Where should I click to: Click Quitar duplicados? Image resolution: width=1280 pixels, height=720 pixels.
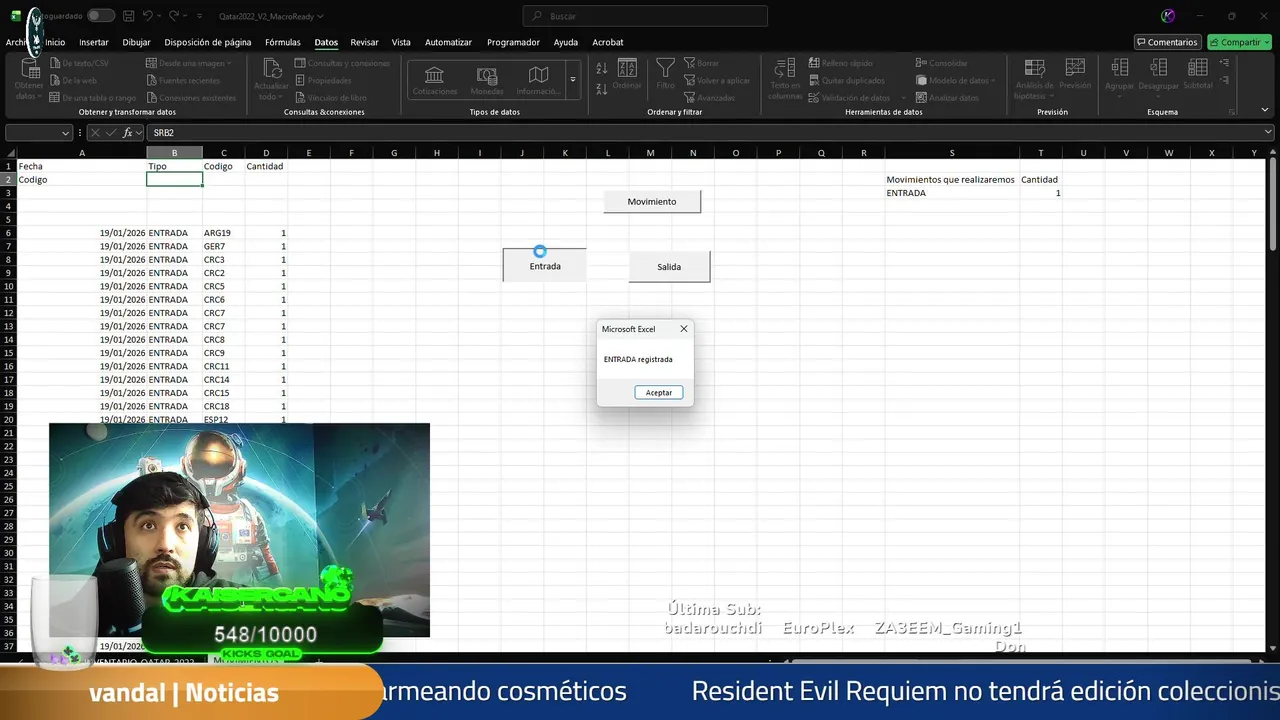pos(846,80)
